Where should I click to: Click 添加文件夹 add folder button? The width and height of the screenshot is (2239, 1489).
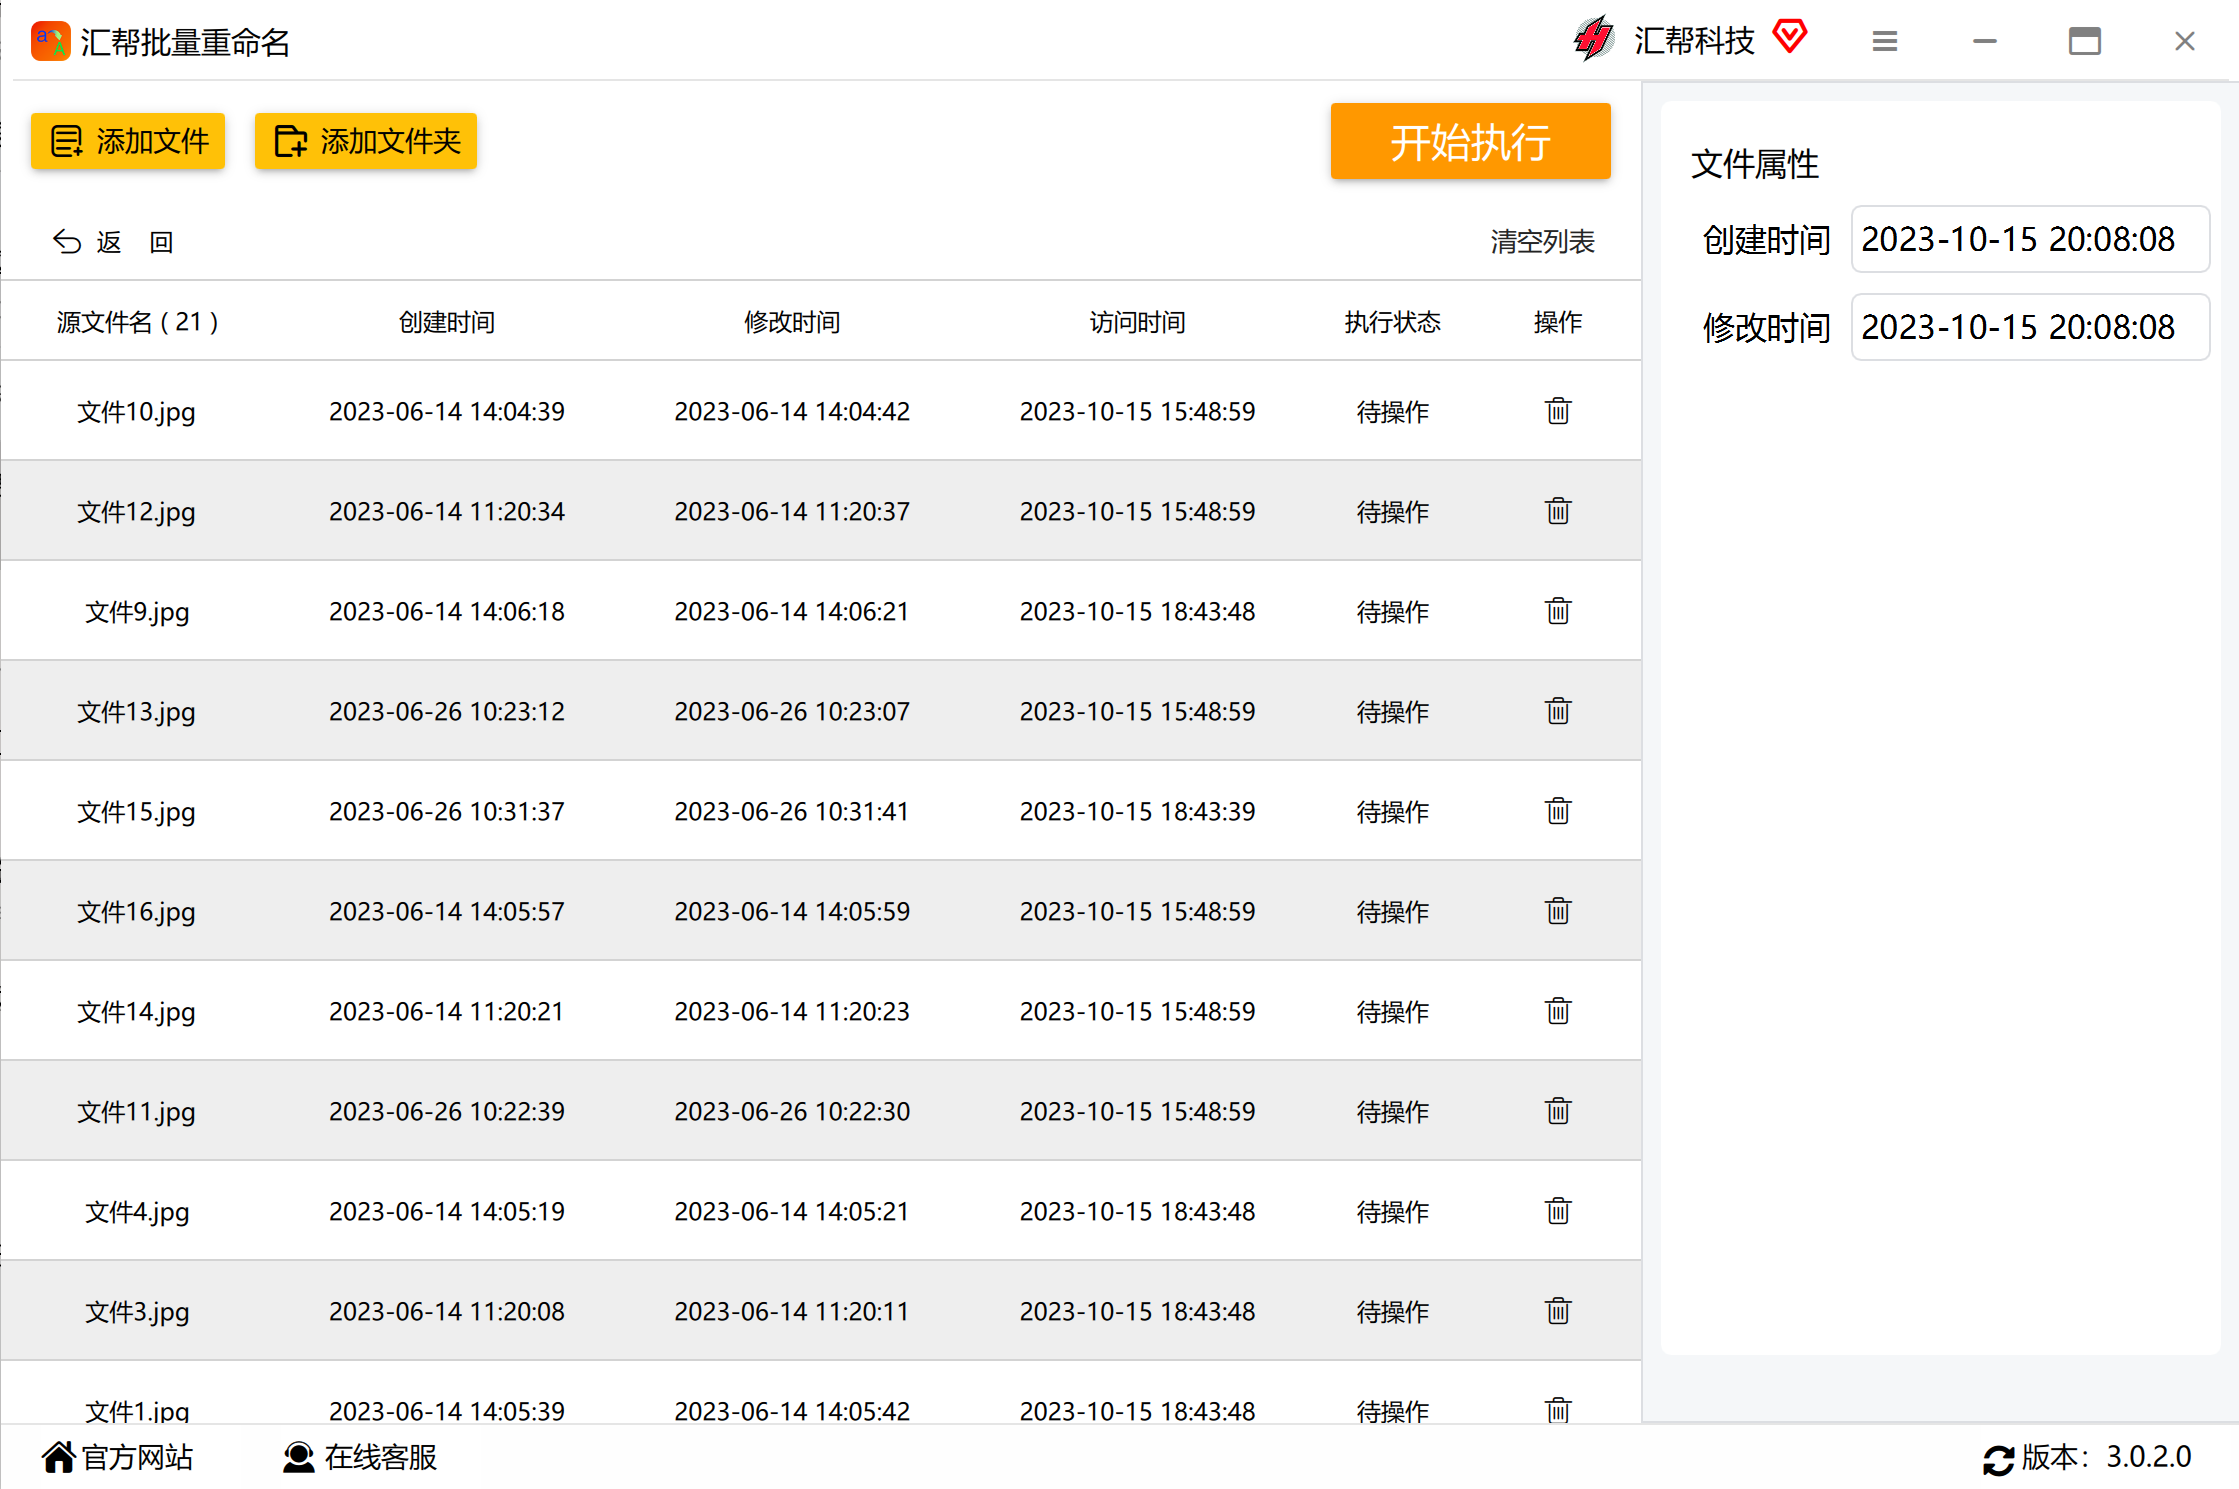(366, 141)
